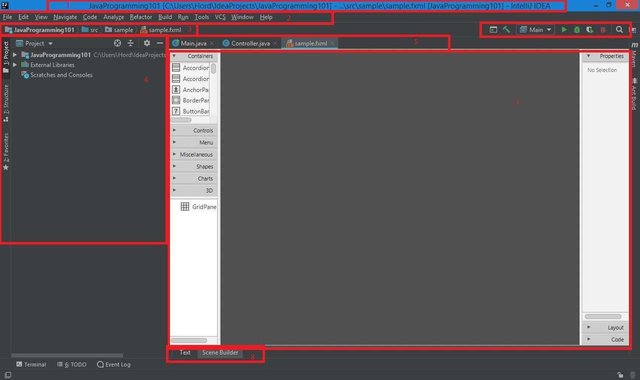Open the Refactor menu

[x=141, y=17]
